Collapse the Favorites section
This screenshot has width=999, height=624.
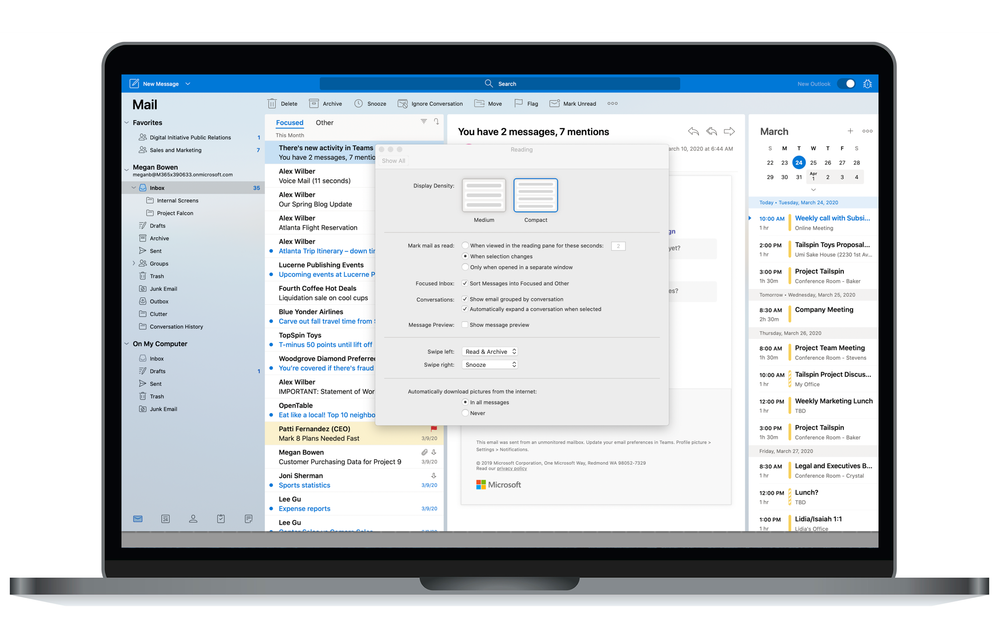coord(126,122)
